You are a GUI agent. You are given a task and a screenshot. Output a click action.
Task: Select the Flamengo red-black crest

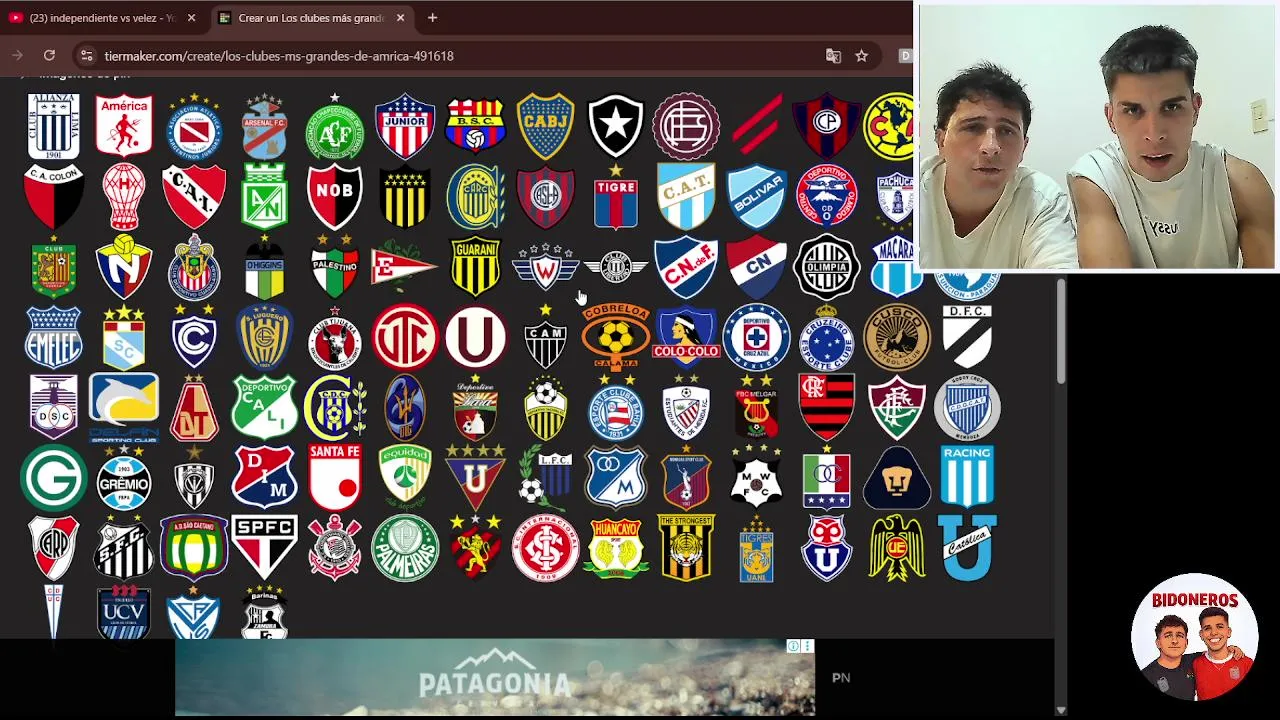pyautogui.click(x=827, y=408)
